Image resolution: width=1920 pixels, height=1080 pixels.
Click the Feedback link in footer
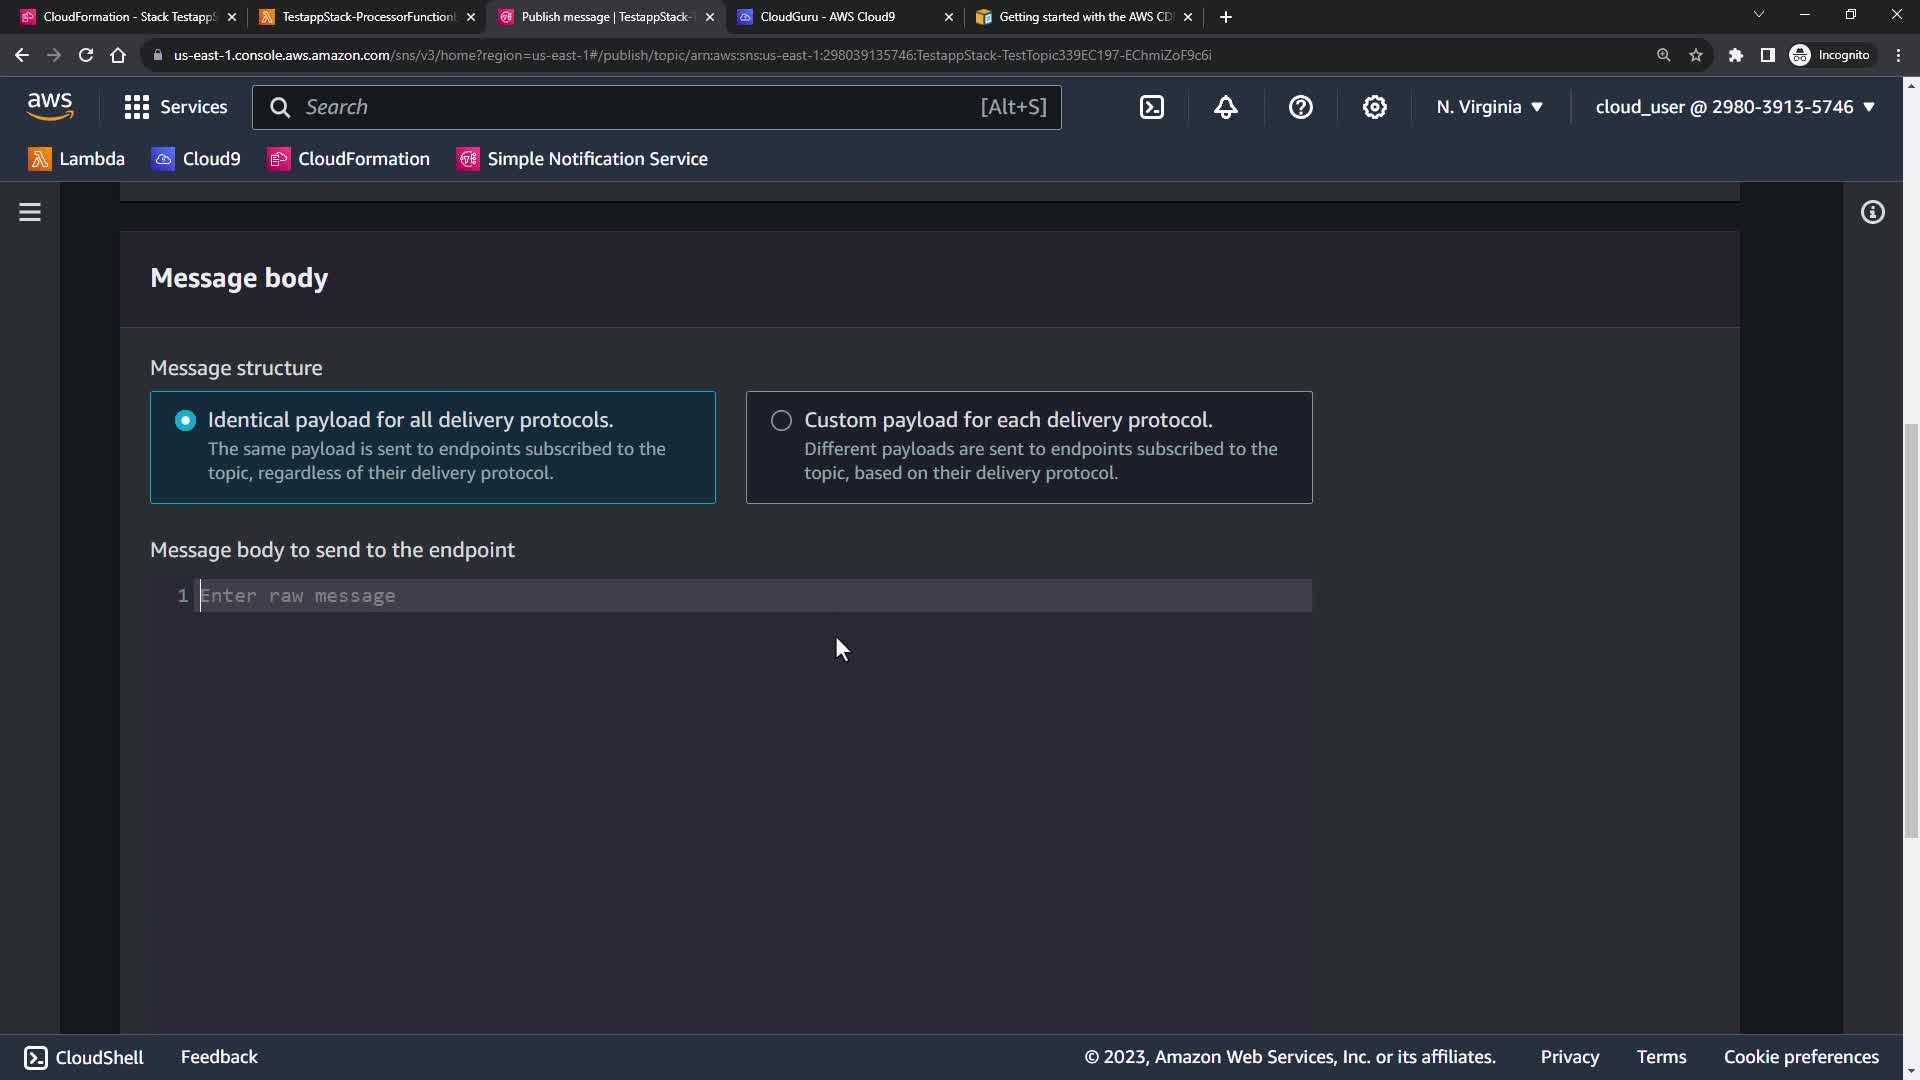219,1057
